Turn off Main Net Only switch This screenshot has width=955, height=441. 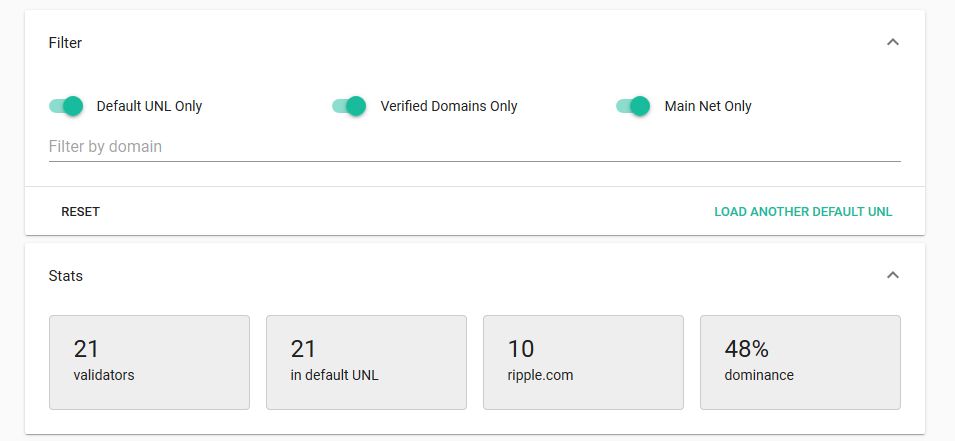coord(633,106)
